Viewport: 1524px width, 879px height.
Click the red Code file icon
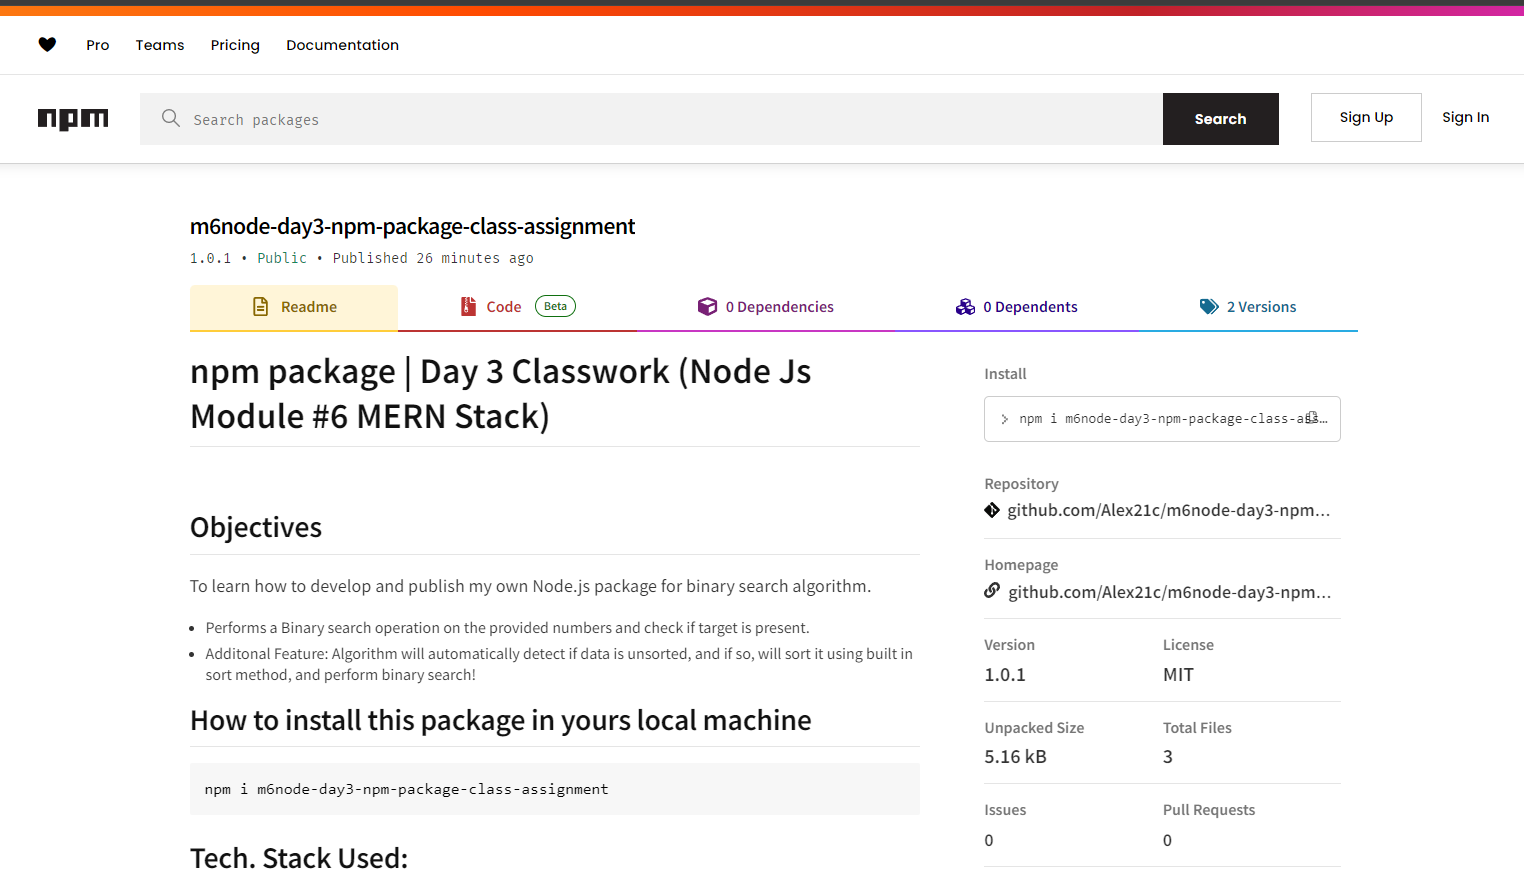[x=468, y=306]
